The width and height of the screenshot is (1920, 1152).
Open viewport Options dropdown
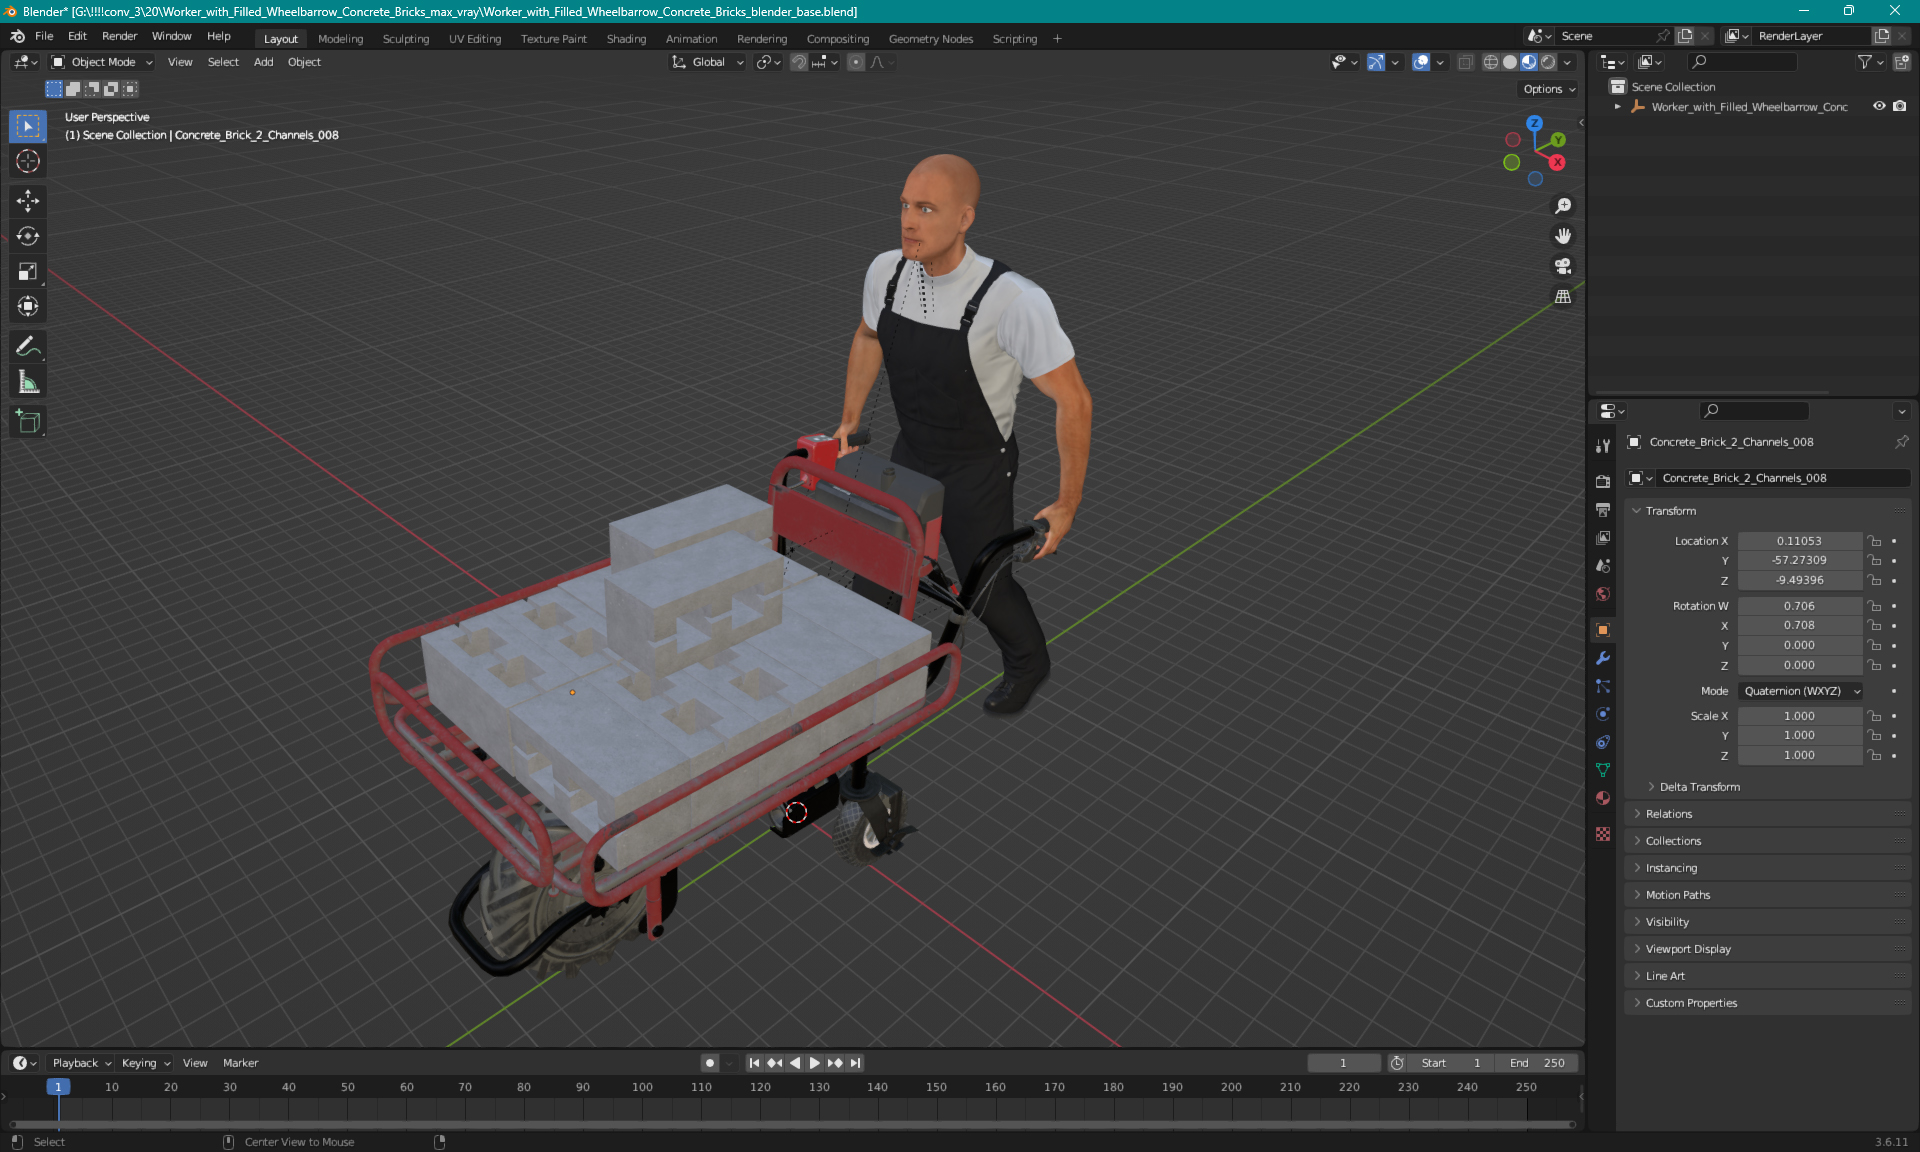tap(1549, 89)
